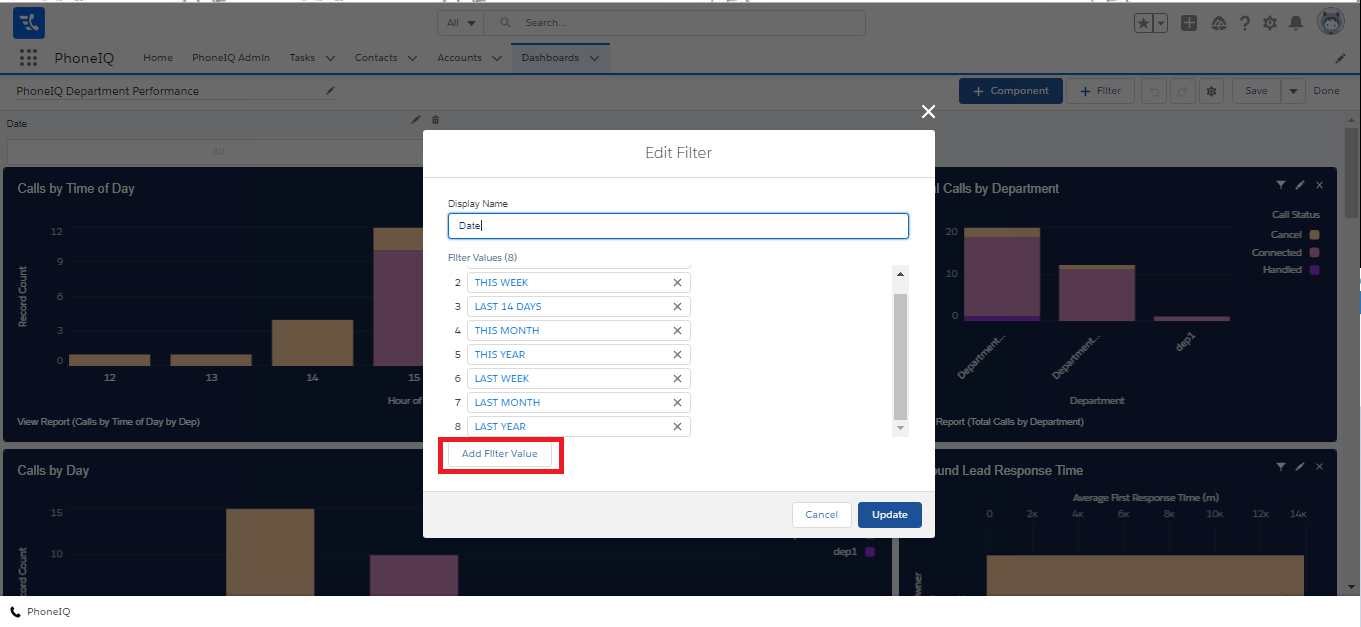Viewport: 1361px width, 627px height.
Task: Open the App Launcher grid icon
Action: pos(28,58)
